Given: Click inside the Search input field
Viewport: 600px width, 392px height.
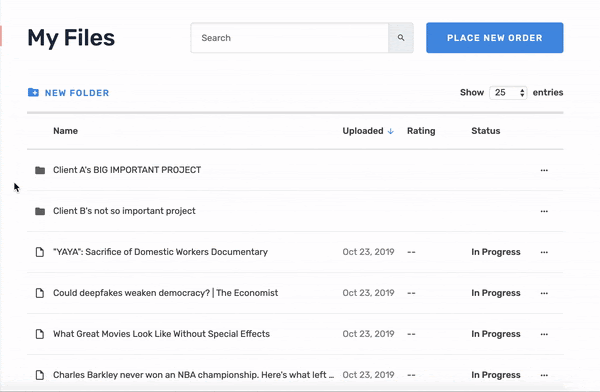Looking at the screenshot, I should point(290,38).
